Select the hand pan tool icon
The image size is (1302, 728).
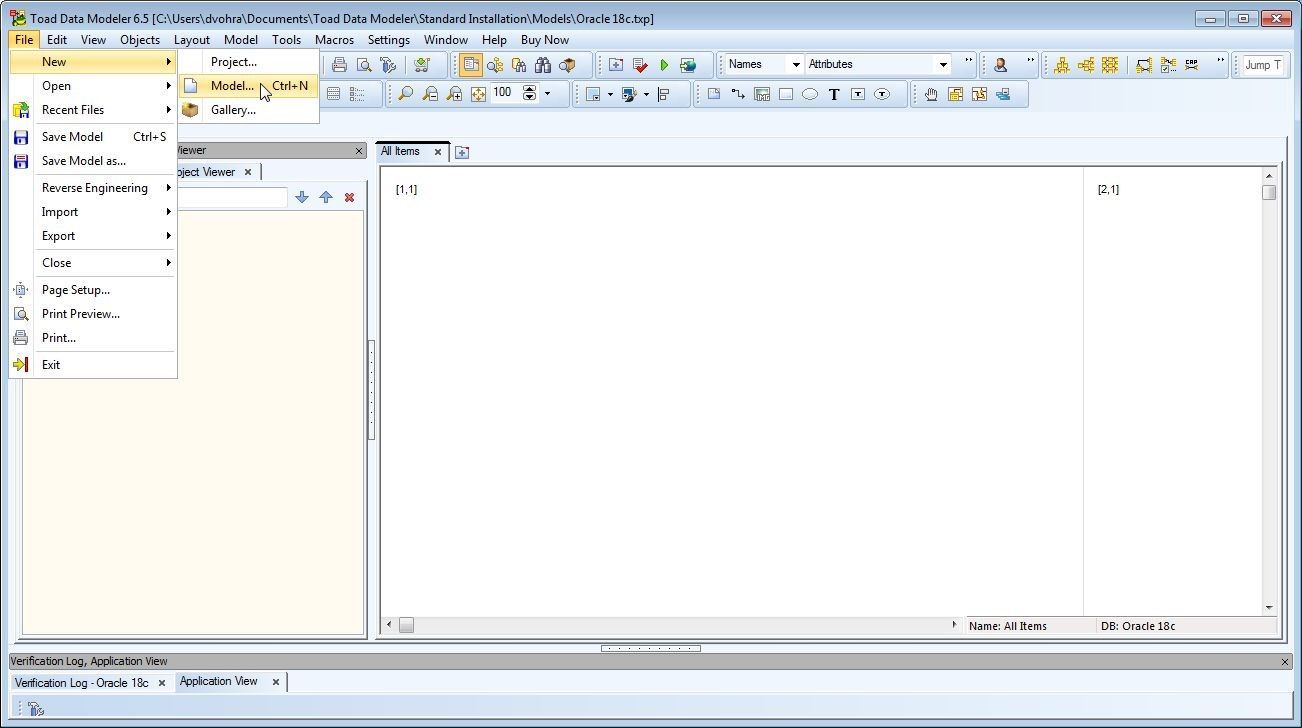point(931,94)
